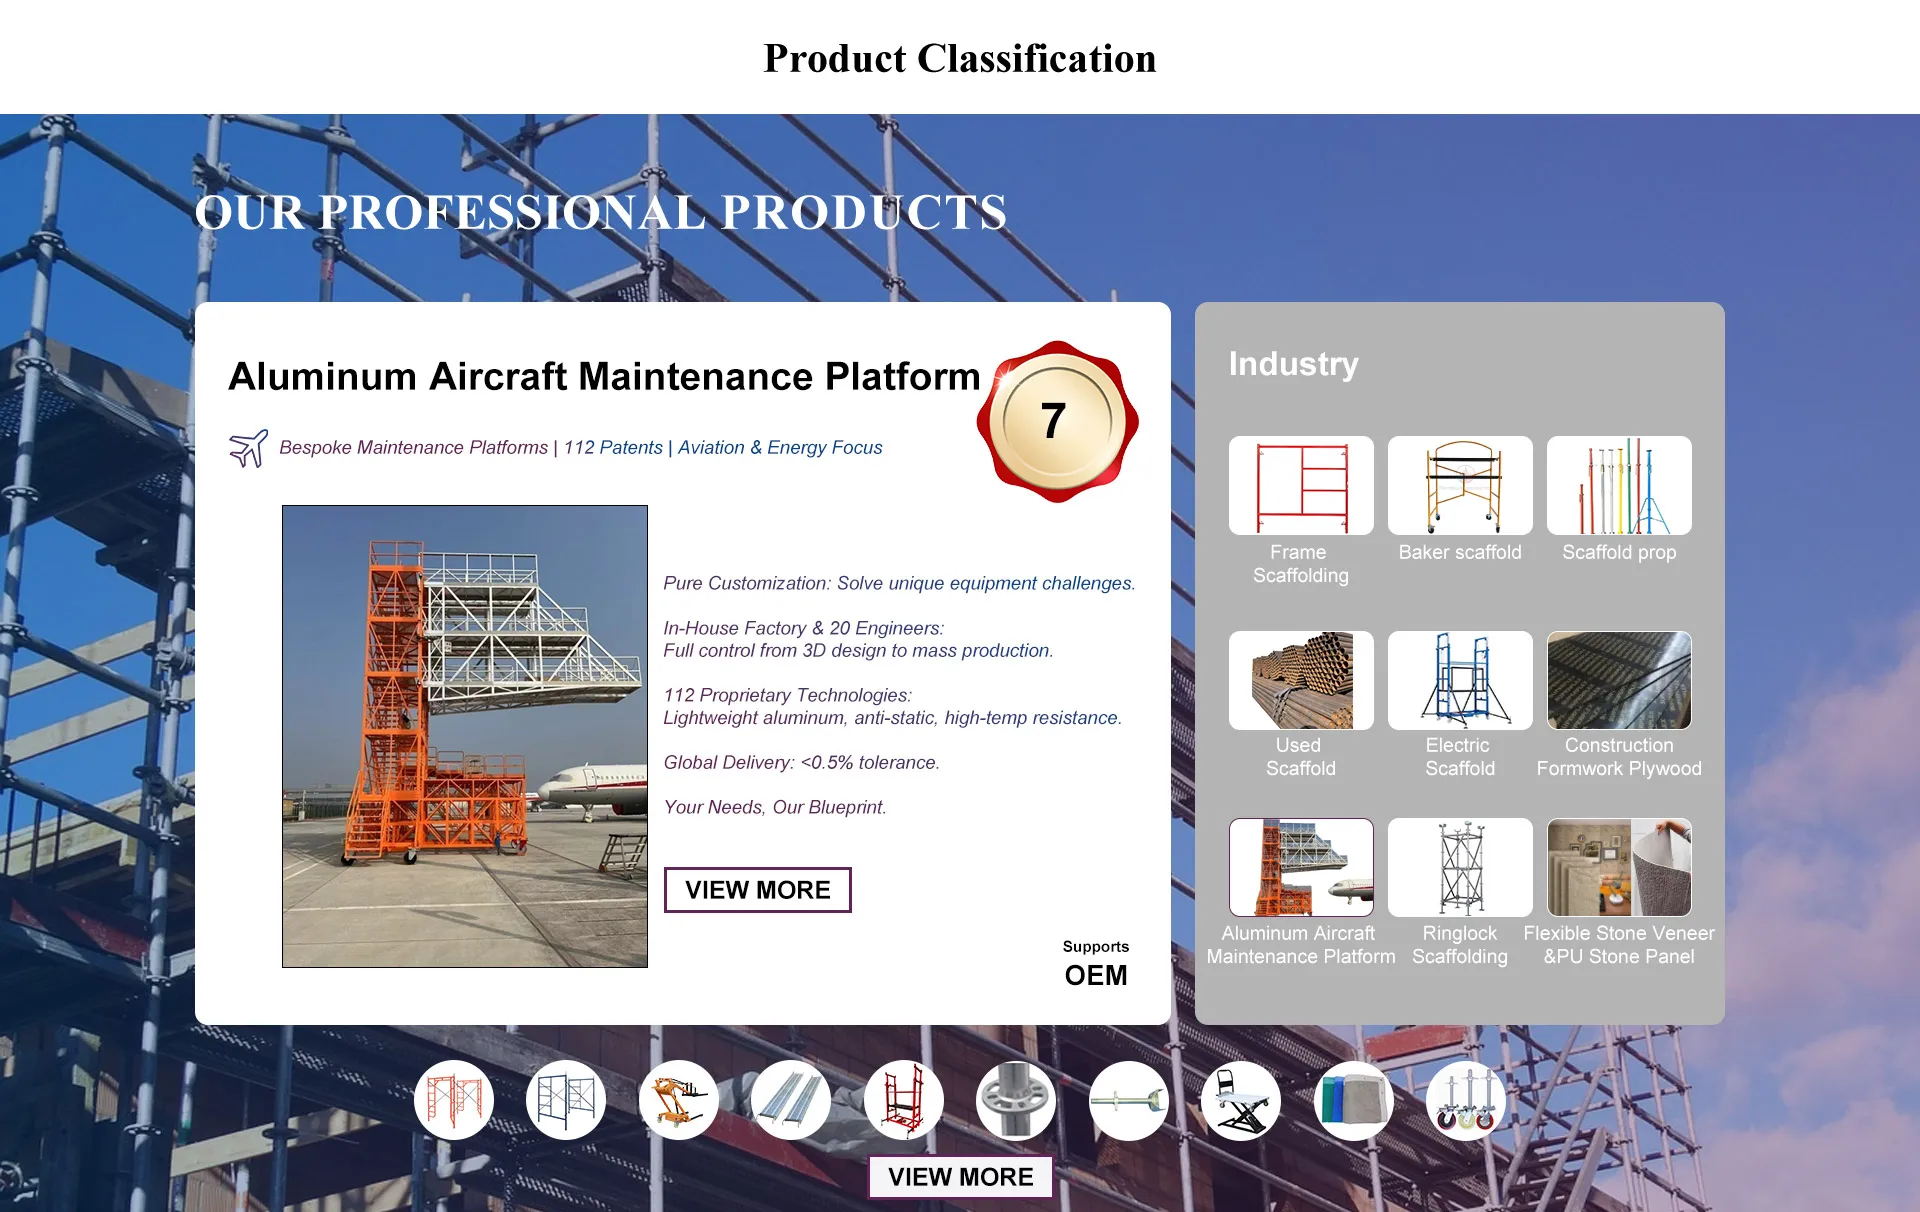Click the large orange aircraft platform photo
This screenshot has height=1212, width=1920.
click(x=465, y=736)
